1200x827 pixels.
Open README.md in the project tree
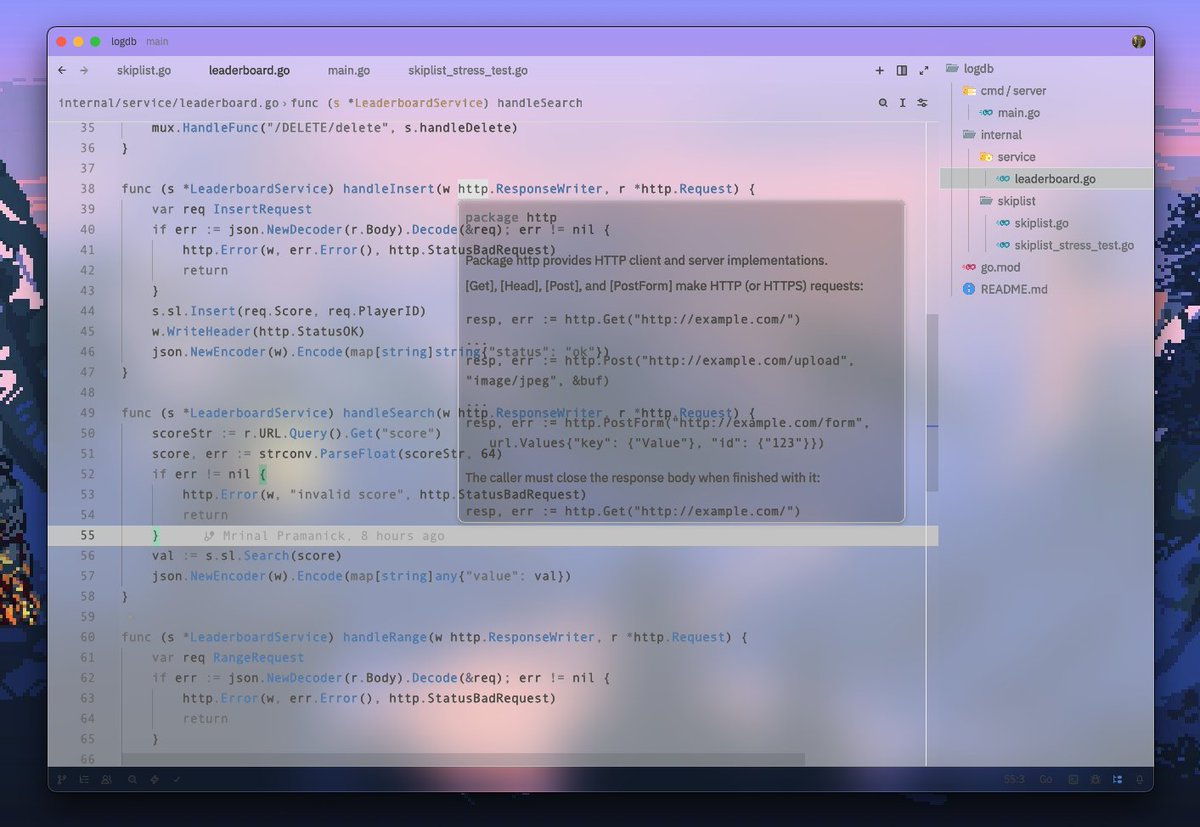click(x=1014, y=289)
